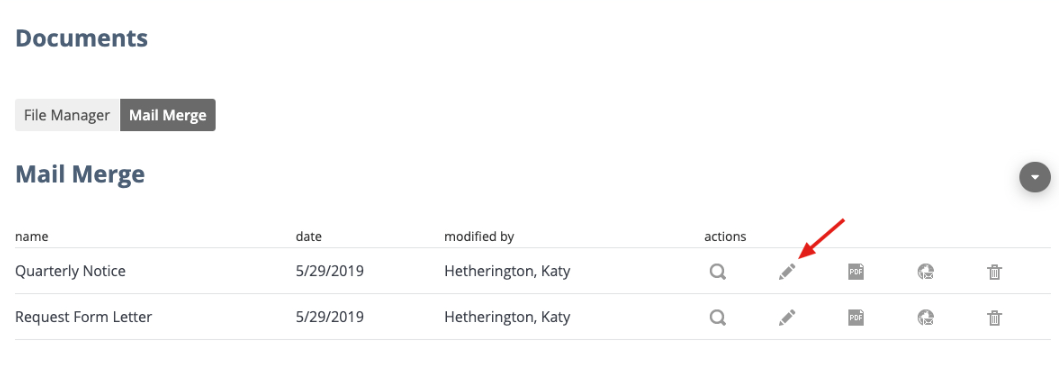The image size is (1059, 370).
Task: Open the Quarterly Notice name entry
Action: click(x=70, y=271)
